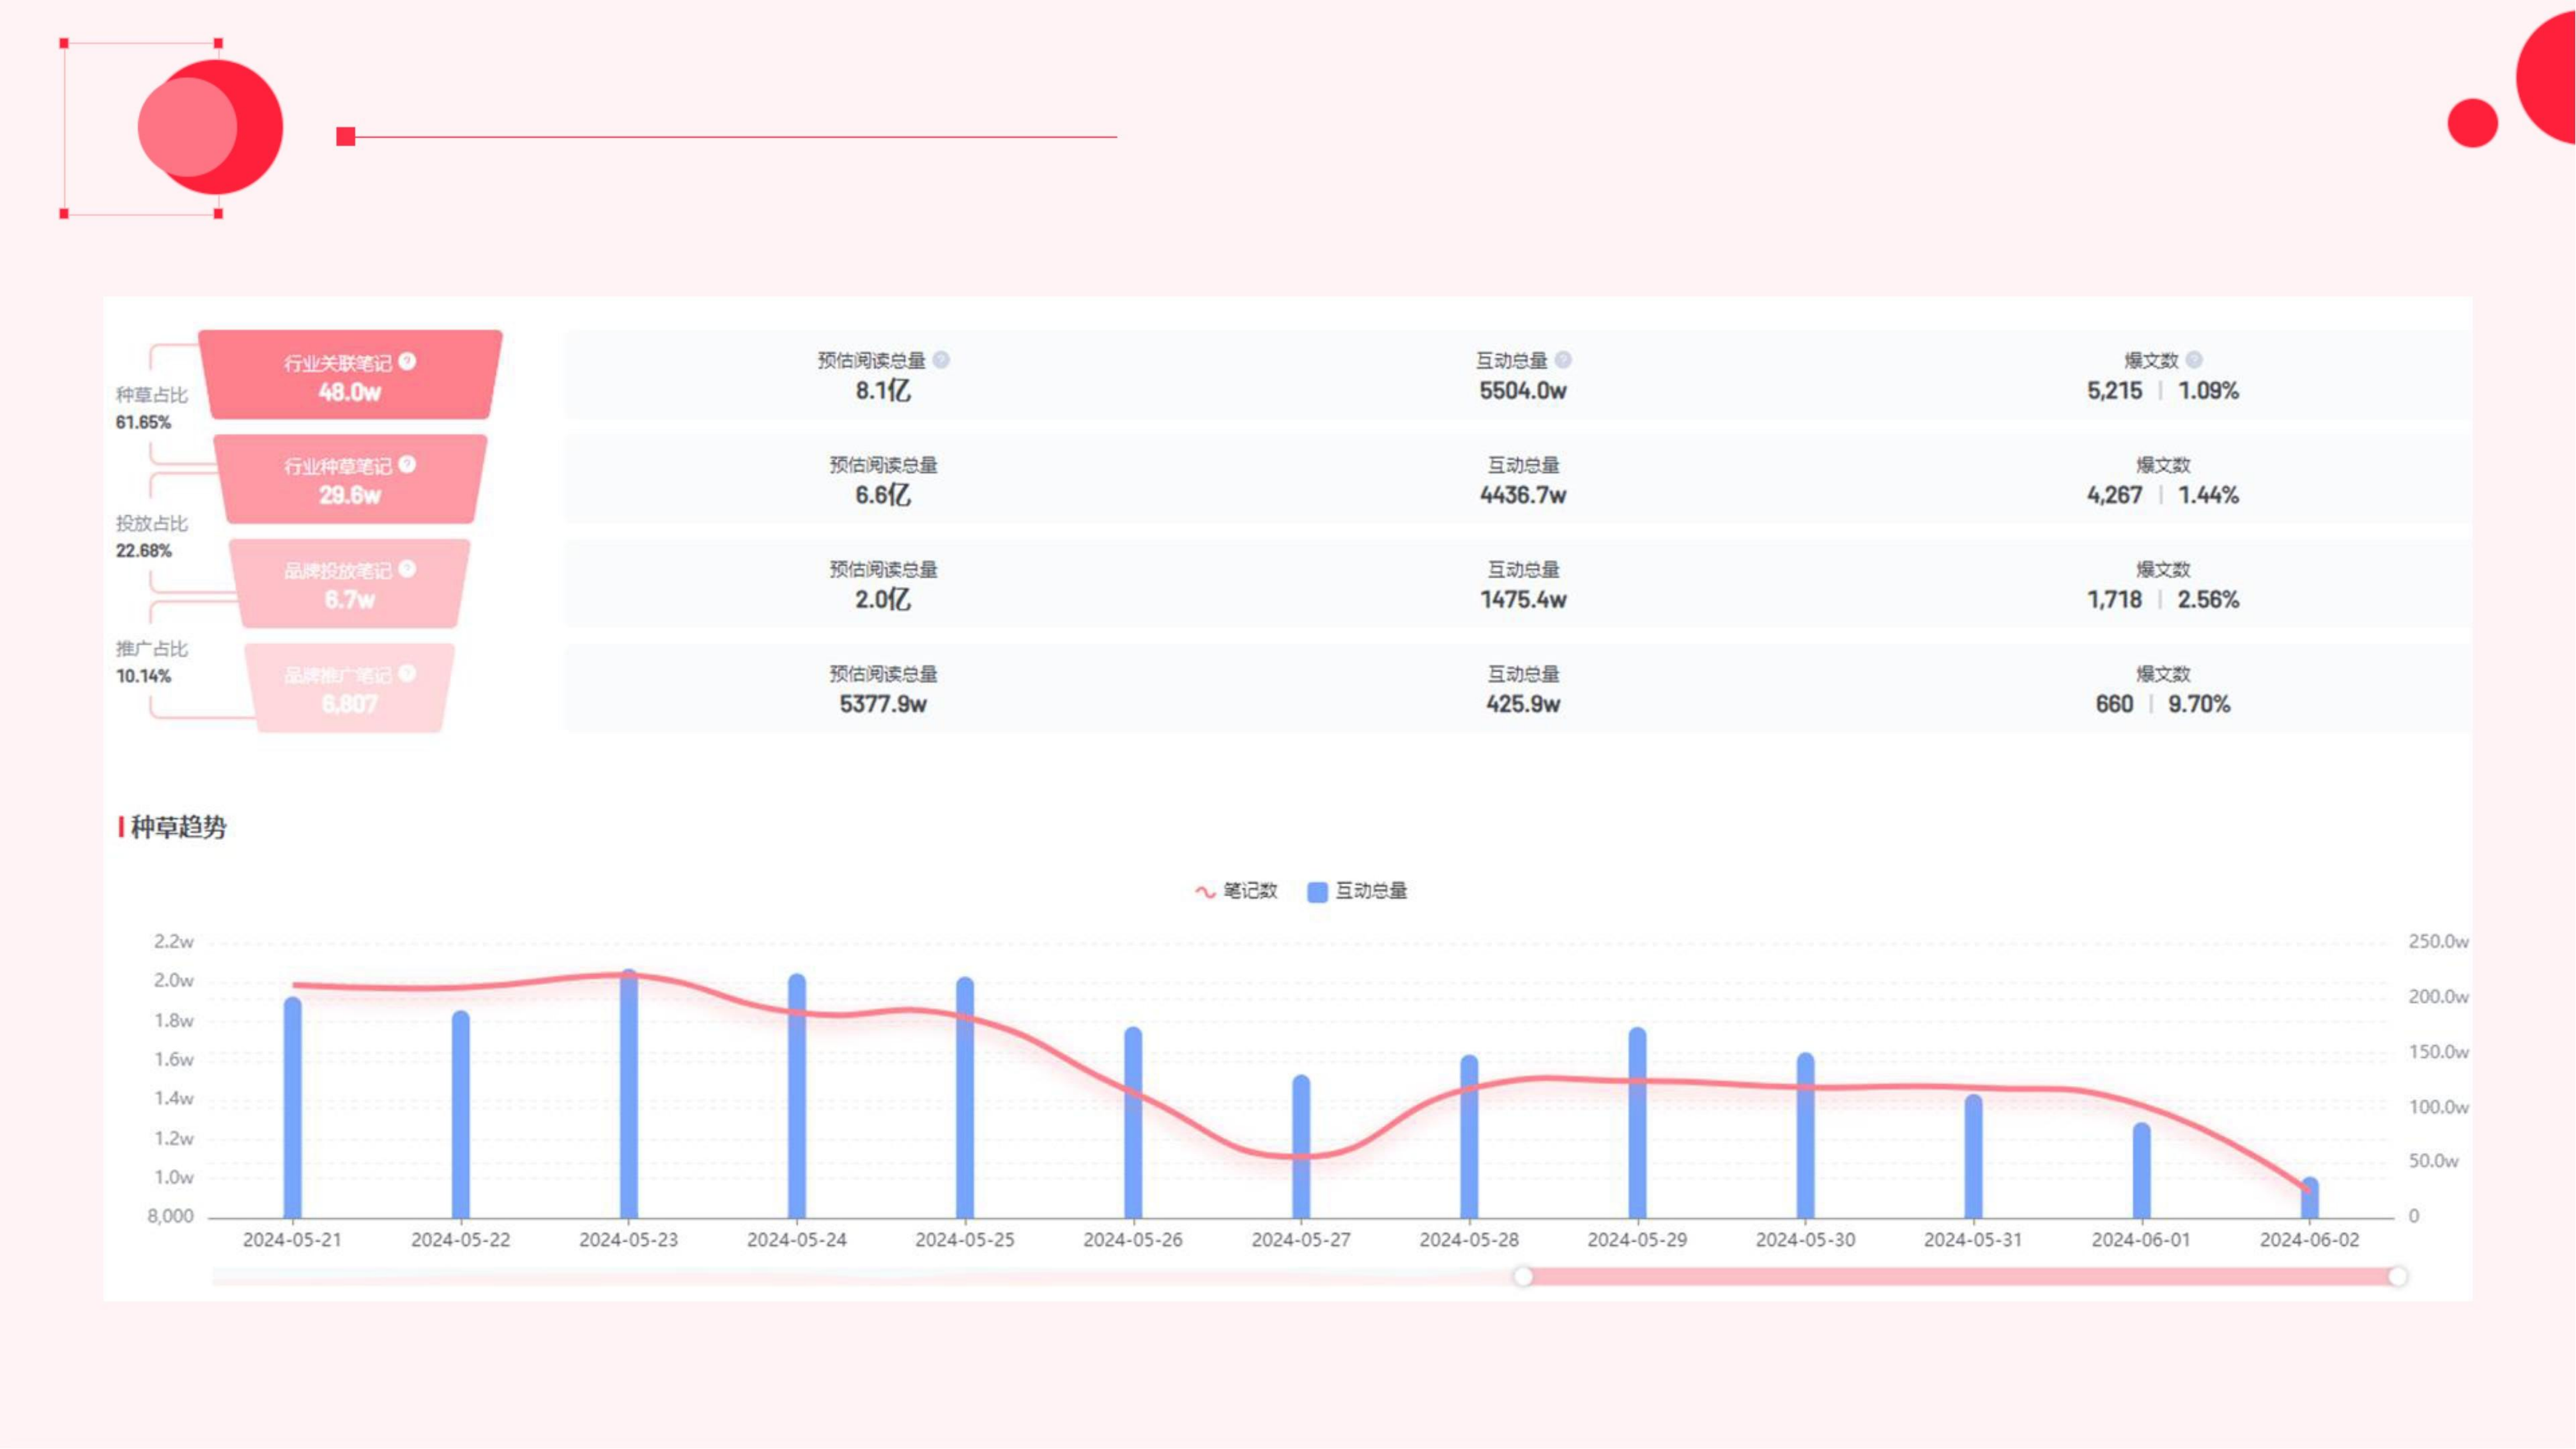The height and width of the screenshot is (1449, 2576).
Task: Click the small red square at line start
Action: [x=346, y=136]
